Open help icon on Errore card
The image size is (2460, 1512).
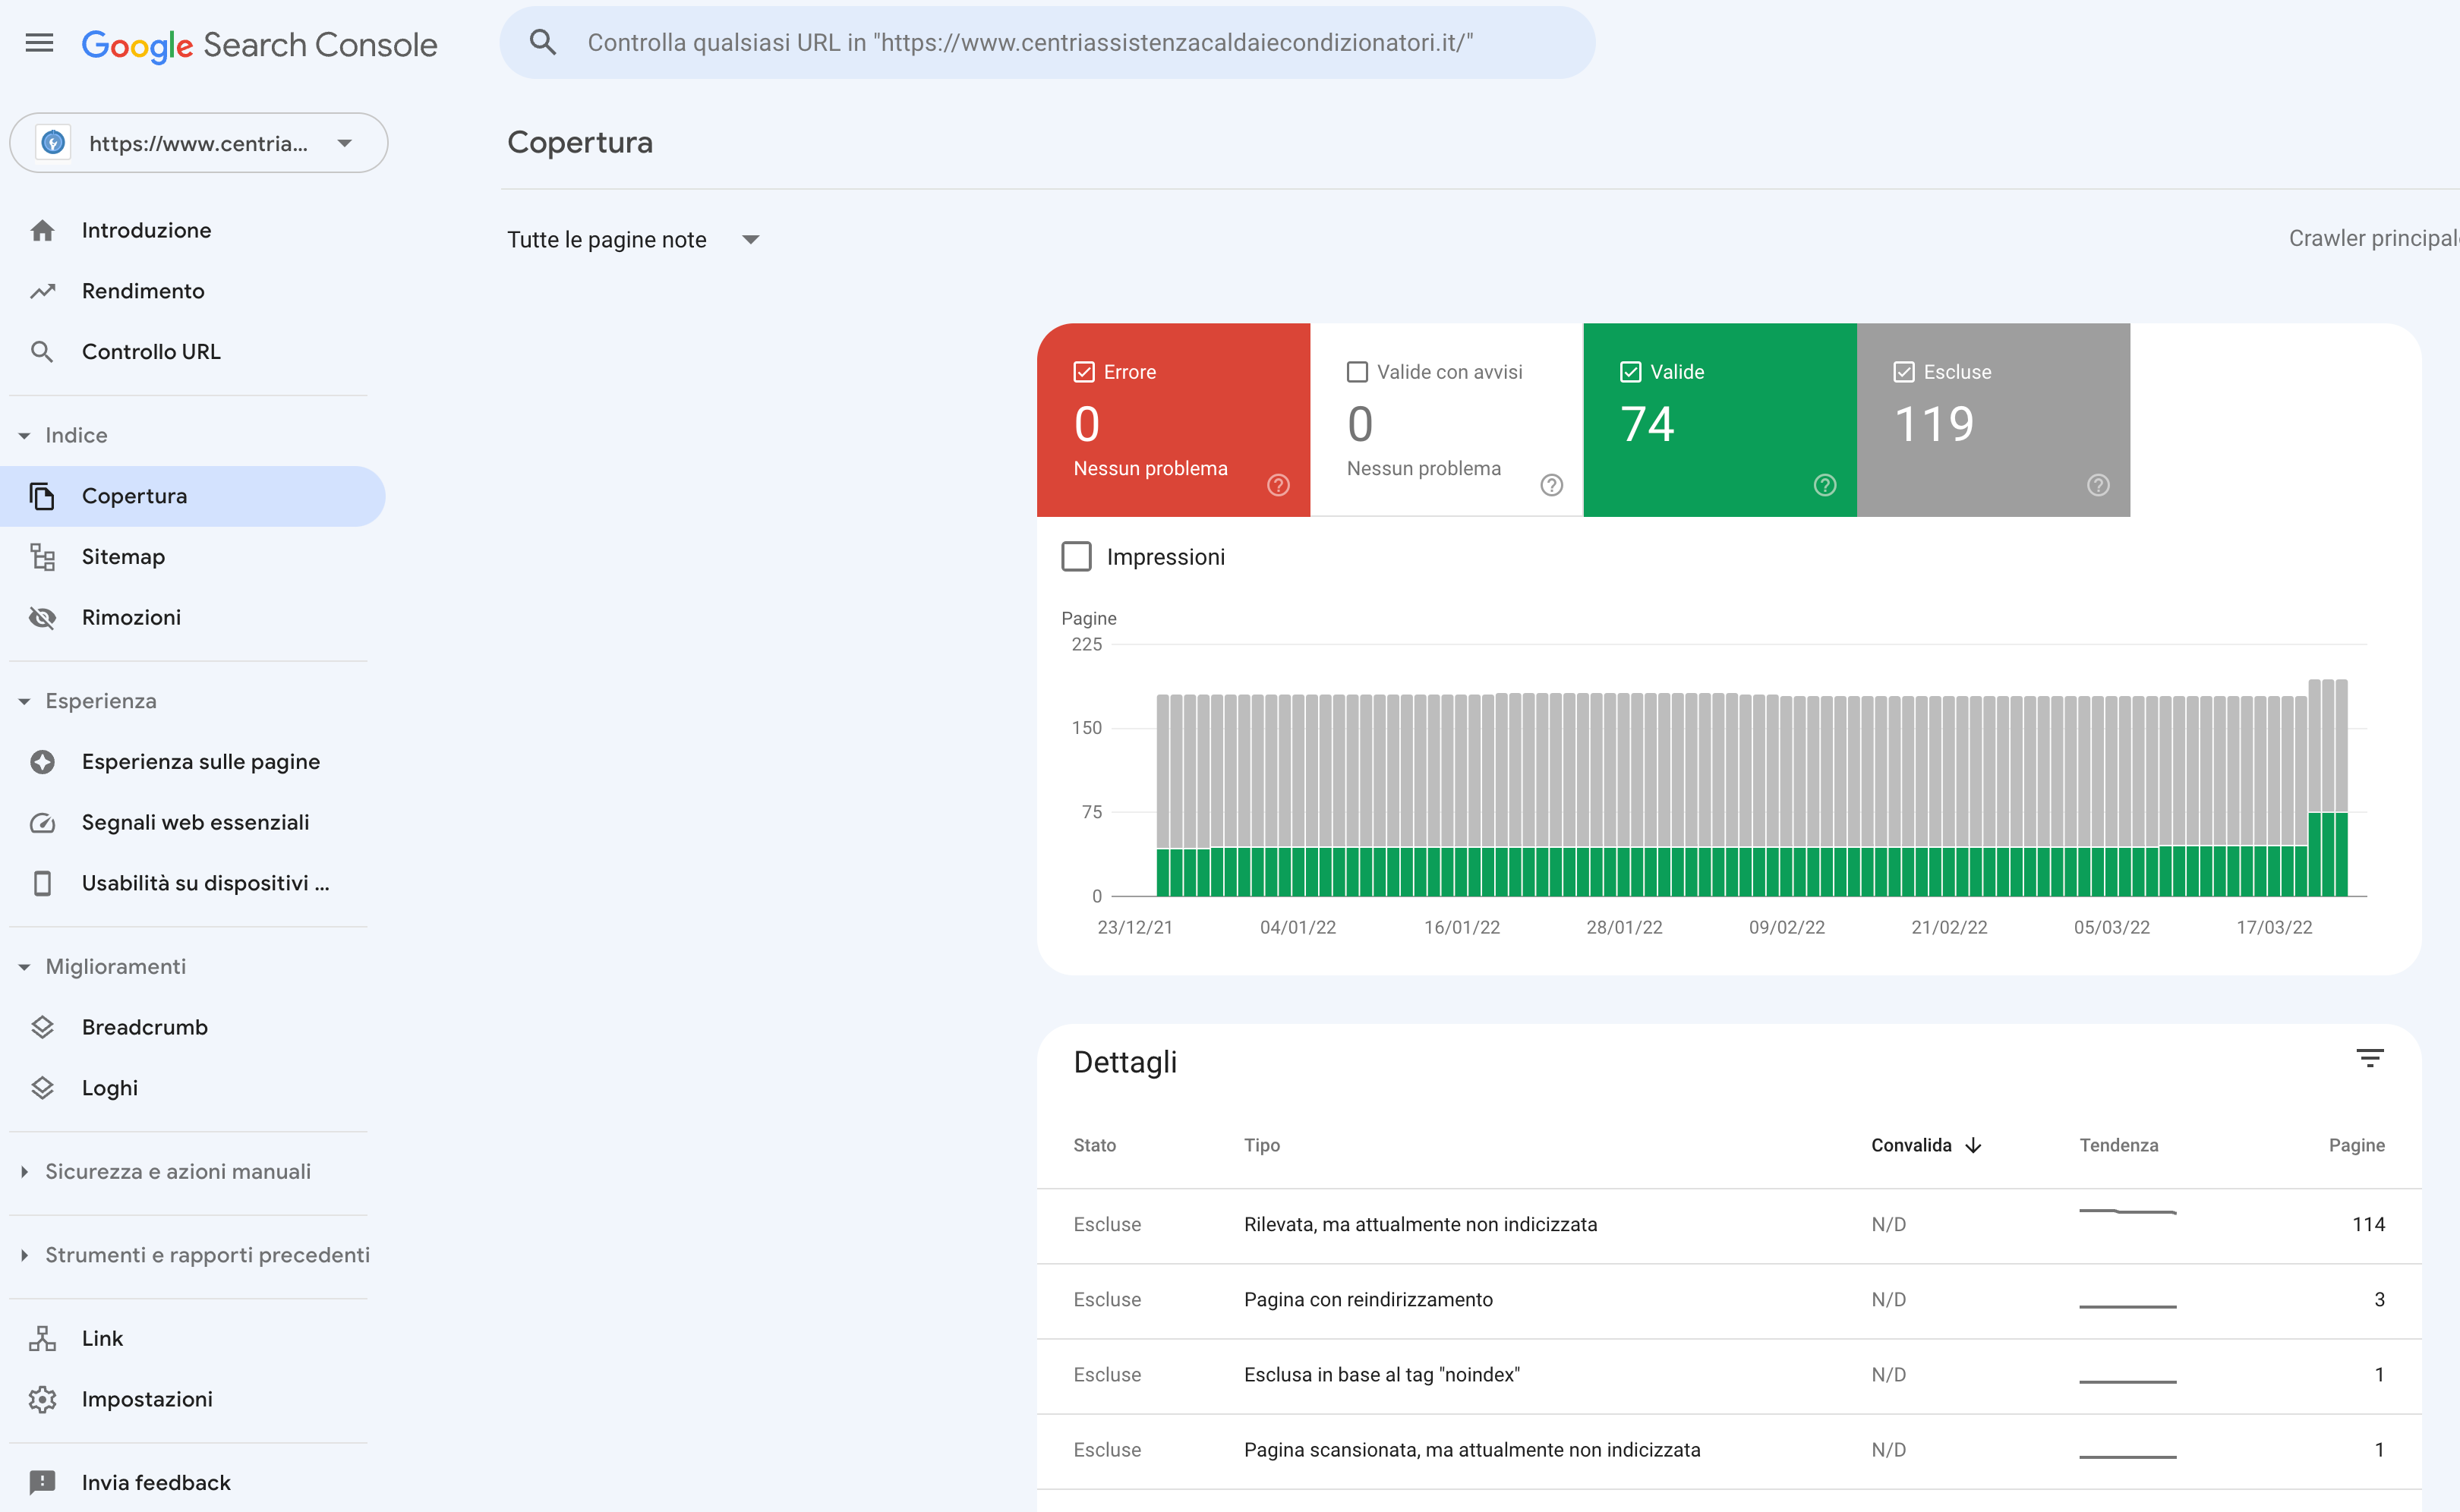tap(1278, 485)
